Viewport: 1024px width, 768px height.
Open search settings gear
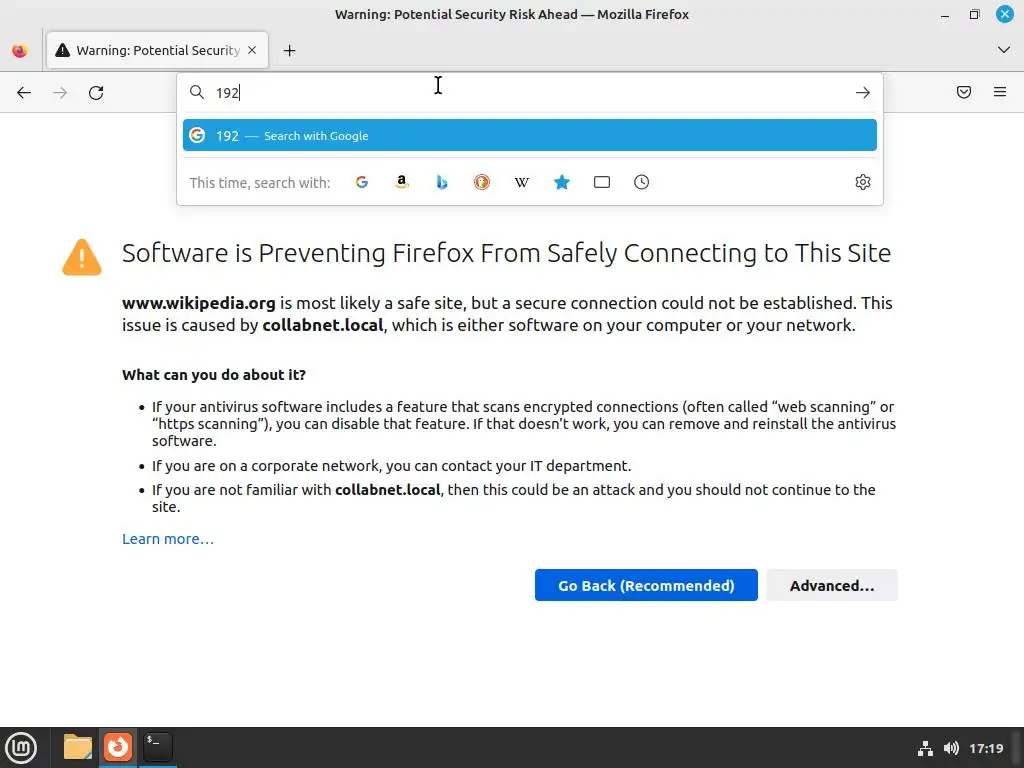tap(863, 182)
